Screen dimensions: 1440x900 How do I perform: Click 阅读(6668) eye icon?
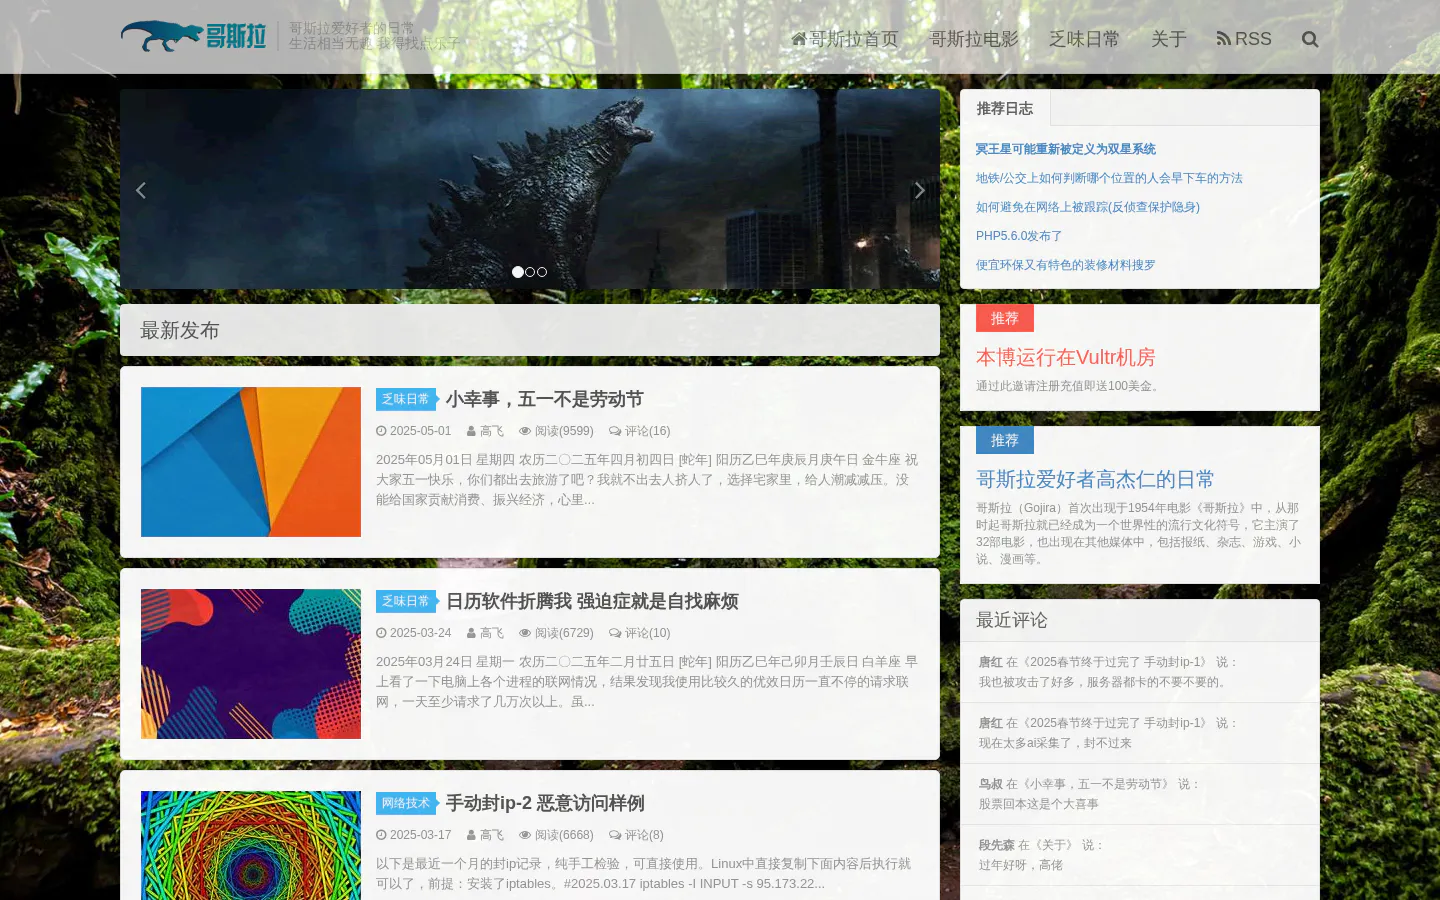pyautogui.click(x=525, y=835)
